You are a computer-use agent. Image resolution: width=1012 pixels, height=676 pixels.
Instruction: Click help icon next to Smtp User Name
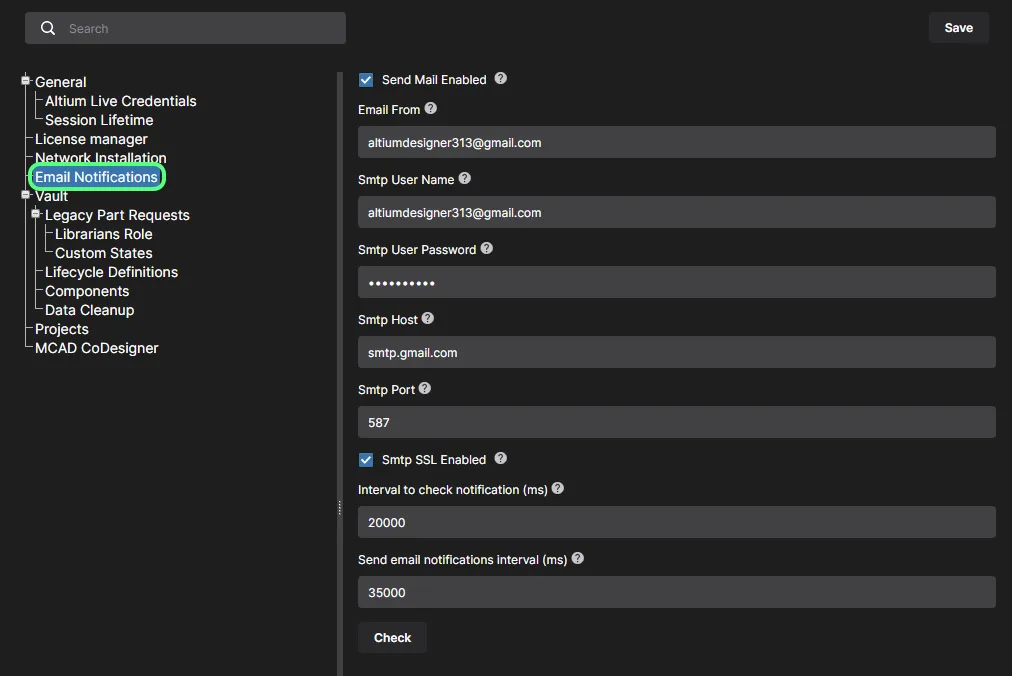(465, 179)
